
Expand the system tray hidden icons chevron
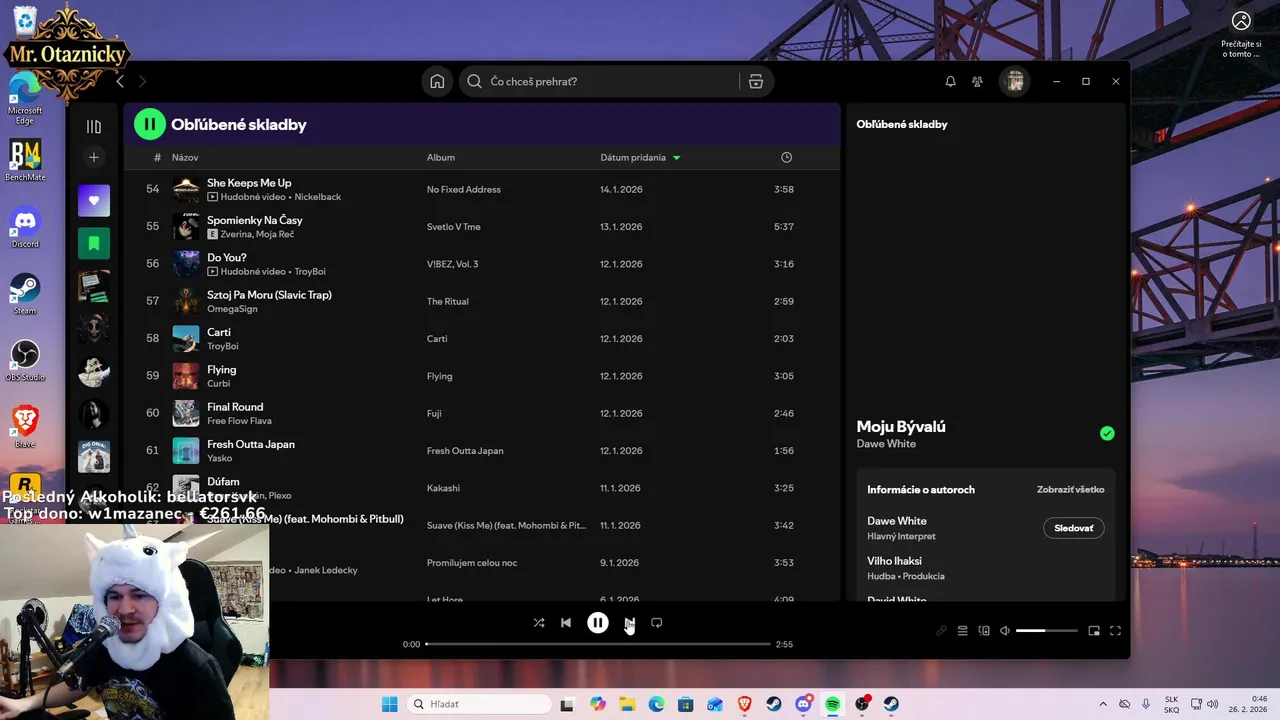pyautogui.click(x=1103, y=704)
